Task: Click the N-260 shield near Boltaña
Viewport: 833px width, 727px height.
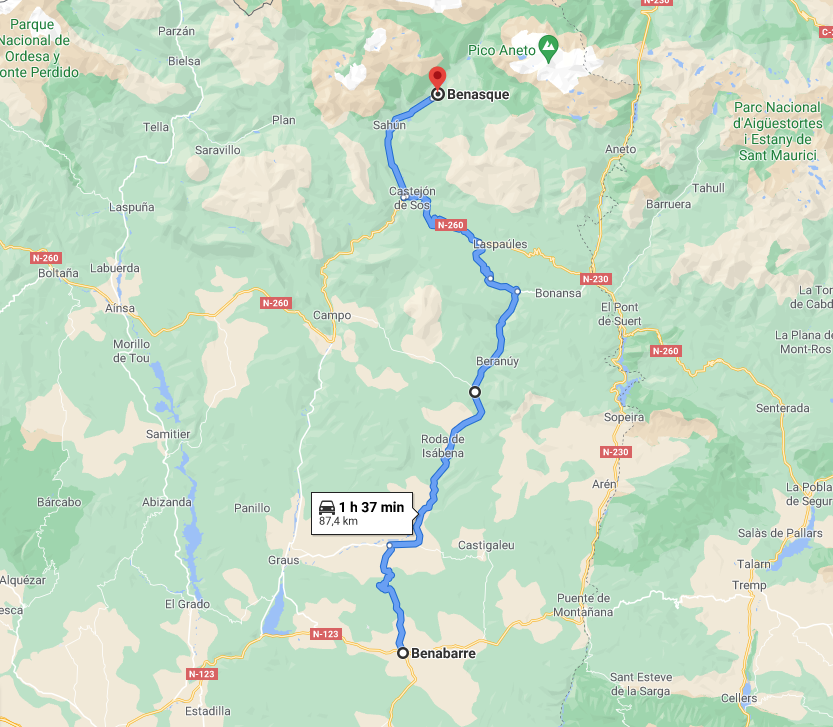Action: [46, 258]
